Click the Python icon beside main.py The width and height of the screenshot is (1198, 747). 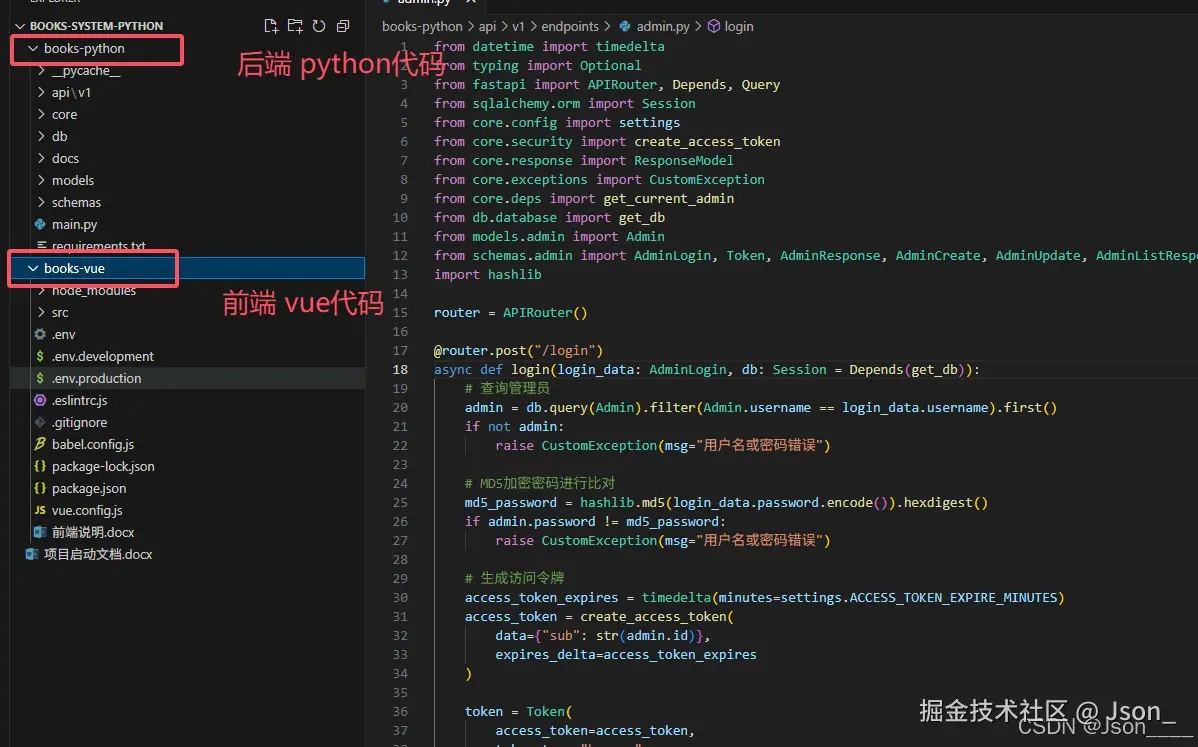(40, 225)
